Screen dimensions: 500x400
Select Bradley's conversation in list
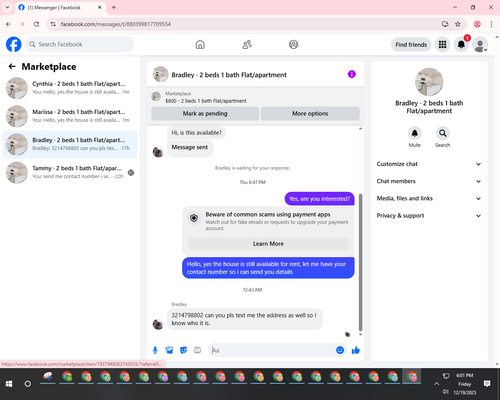70,144
